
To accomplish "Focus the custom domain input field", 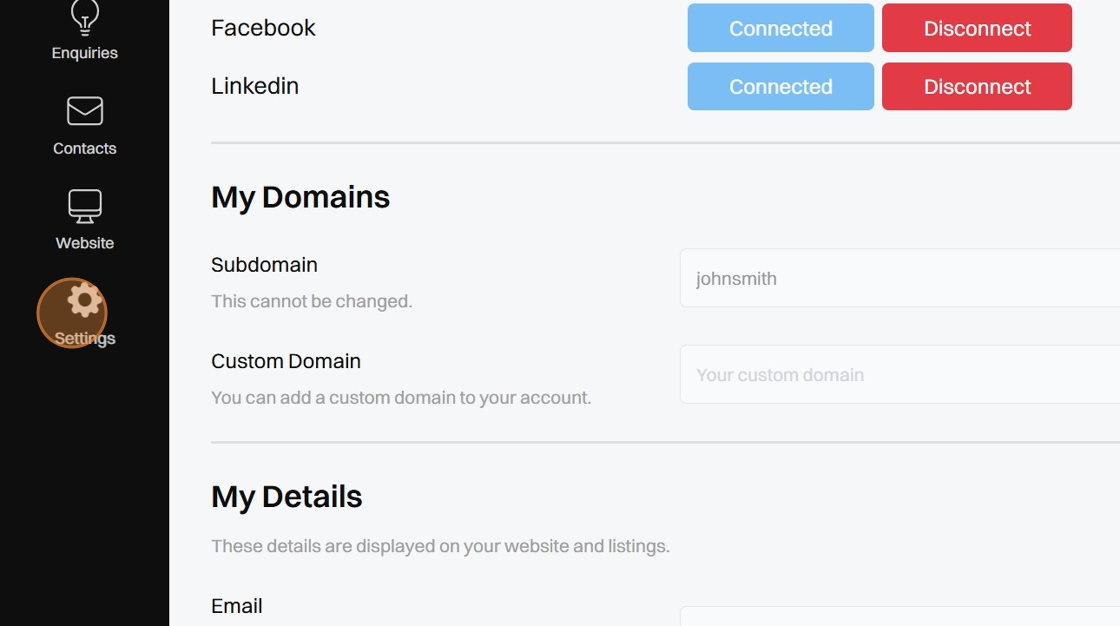I will tap(900, 375).
